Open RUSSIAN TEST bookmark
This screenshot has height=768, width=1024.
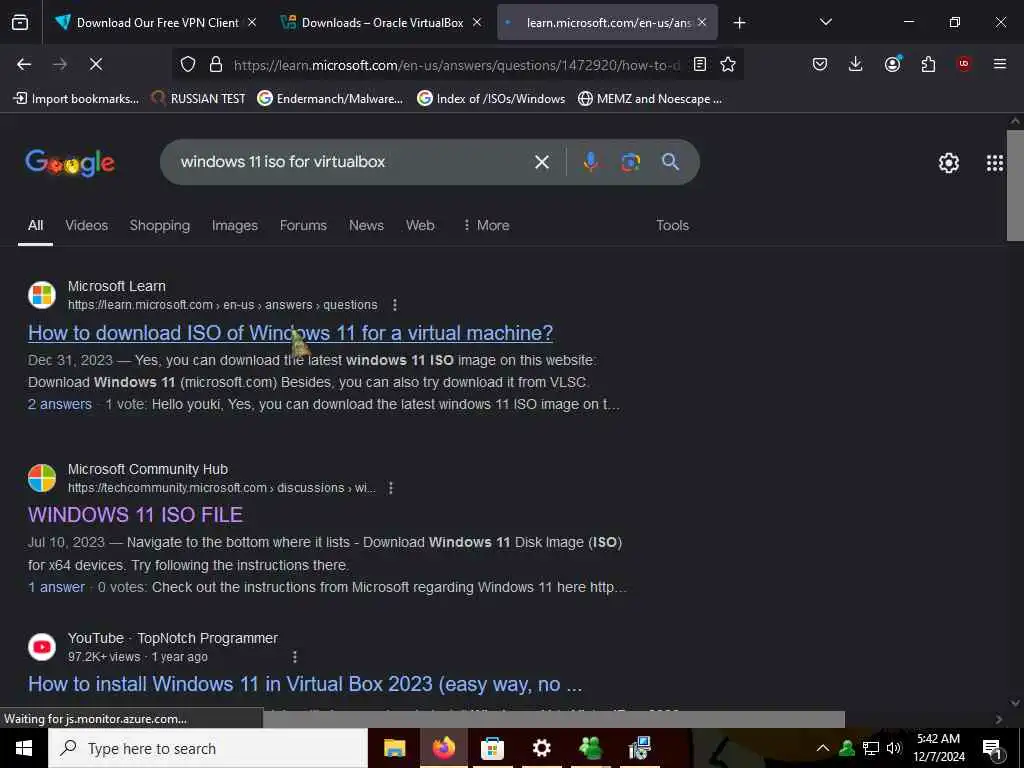[x=198, y=99]
